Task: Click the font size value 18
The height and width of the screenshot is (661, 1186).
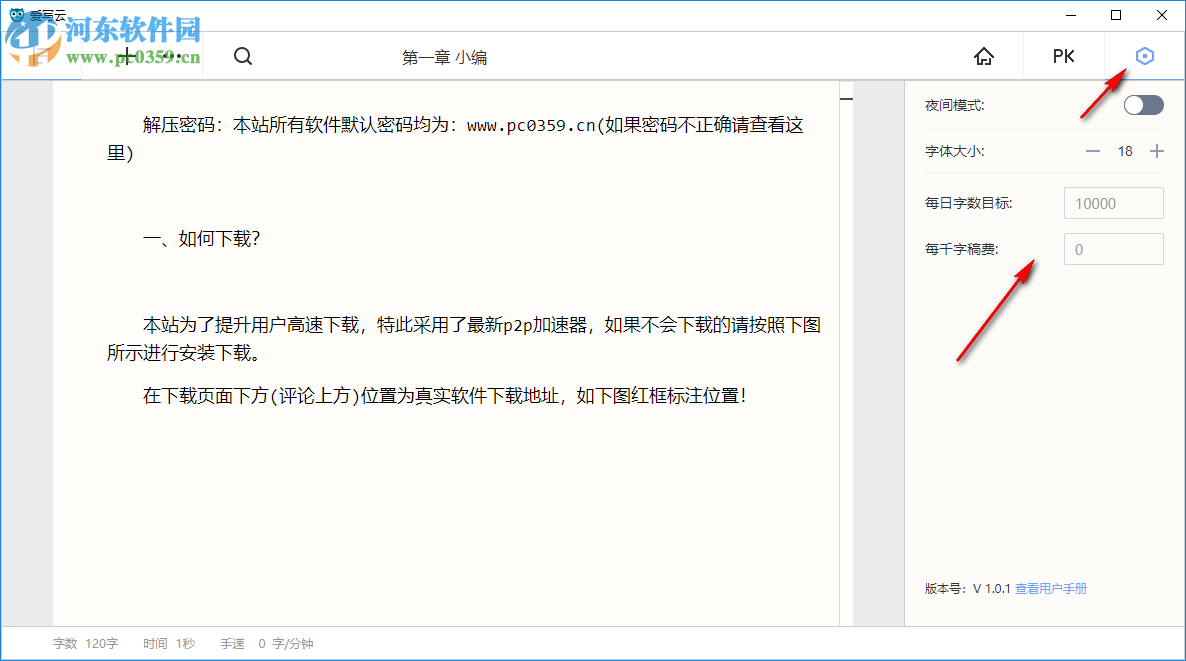Action: click(1125, 151)
